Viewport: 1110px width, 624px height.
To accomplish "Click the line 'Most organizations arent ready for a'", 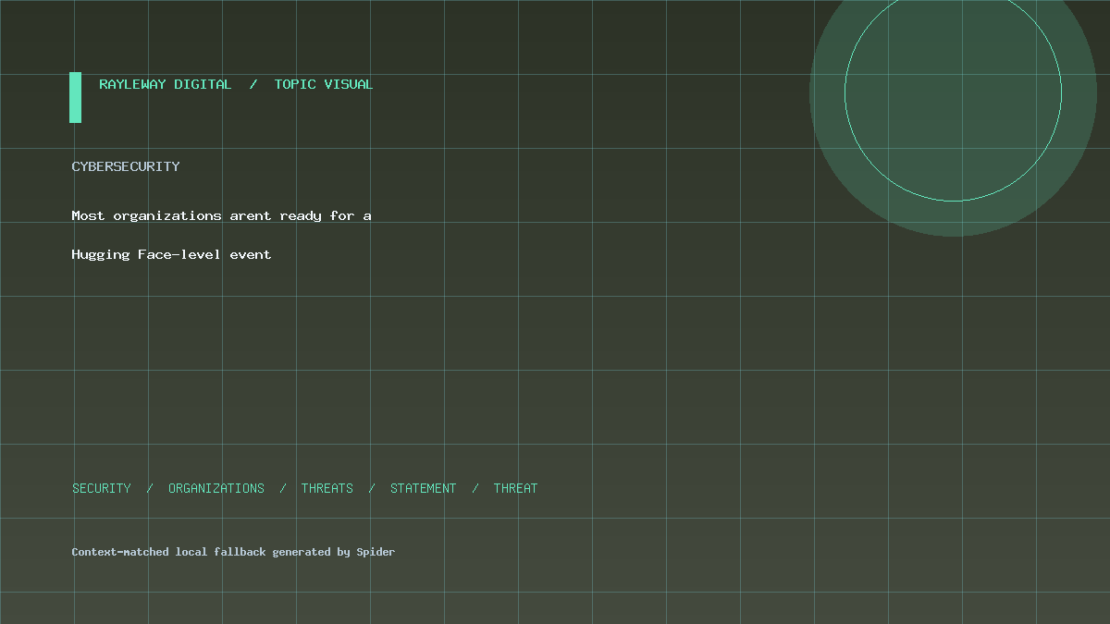I will click(222, 216).
